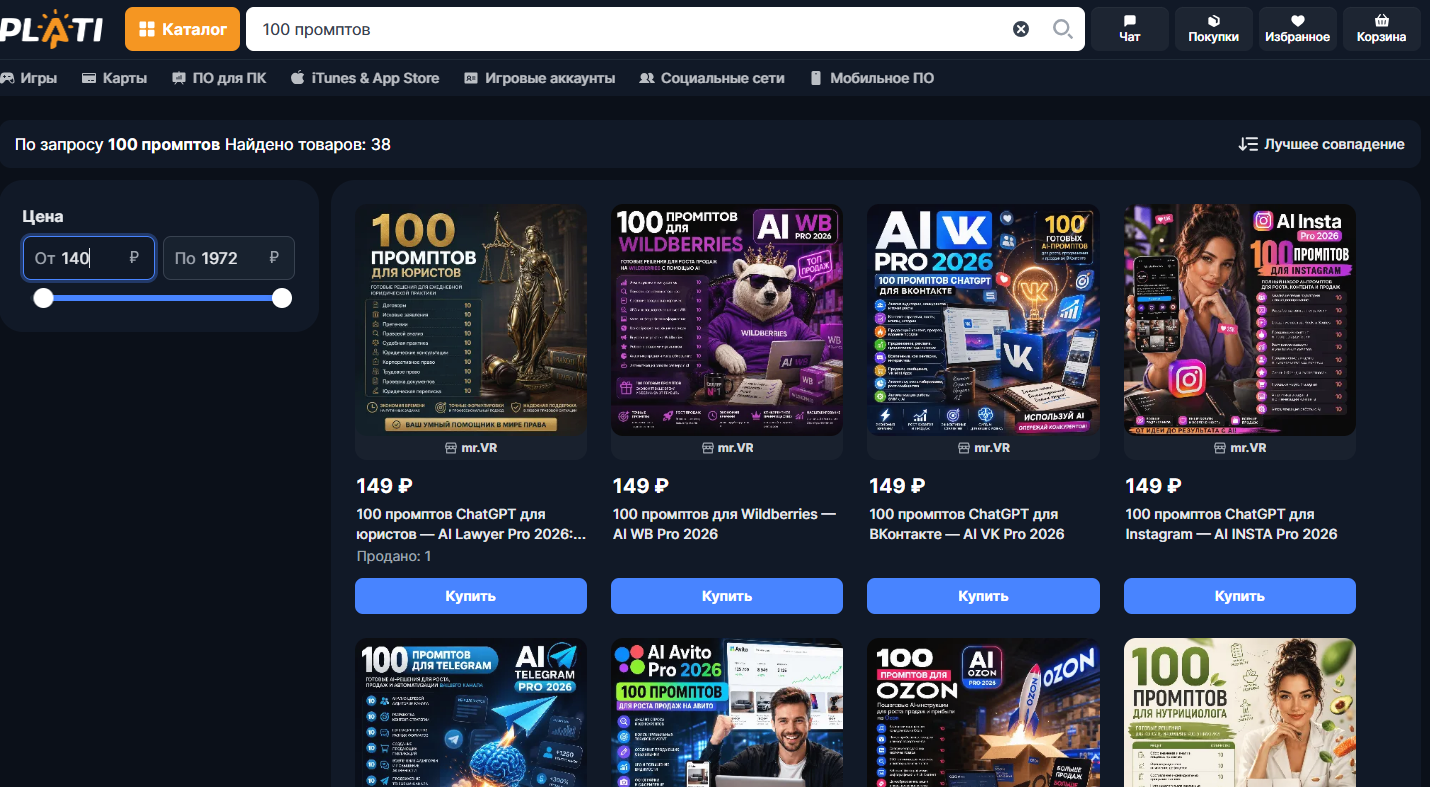This screenshot has height=787, width=1430.
Task: Open seller mr.VR under Wildberries product
Action: pyautogui.click(x=727, y=448)
